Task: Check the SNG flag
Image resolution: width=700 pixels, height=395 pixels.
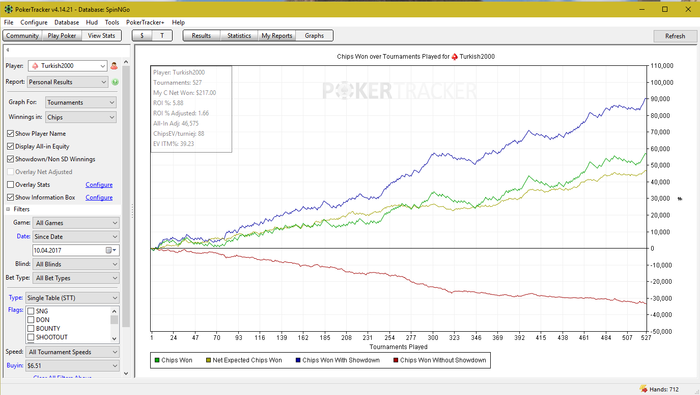Action: click(31, 311)
